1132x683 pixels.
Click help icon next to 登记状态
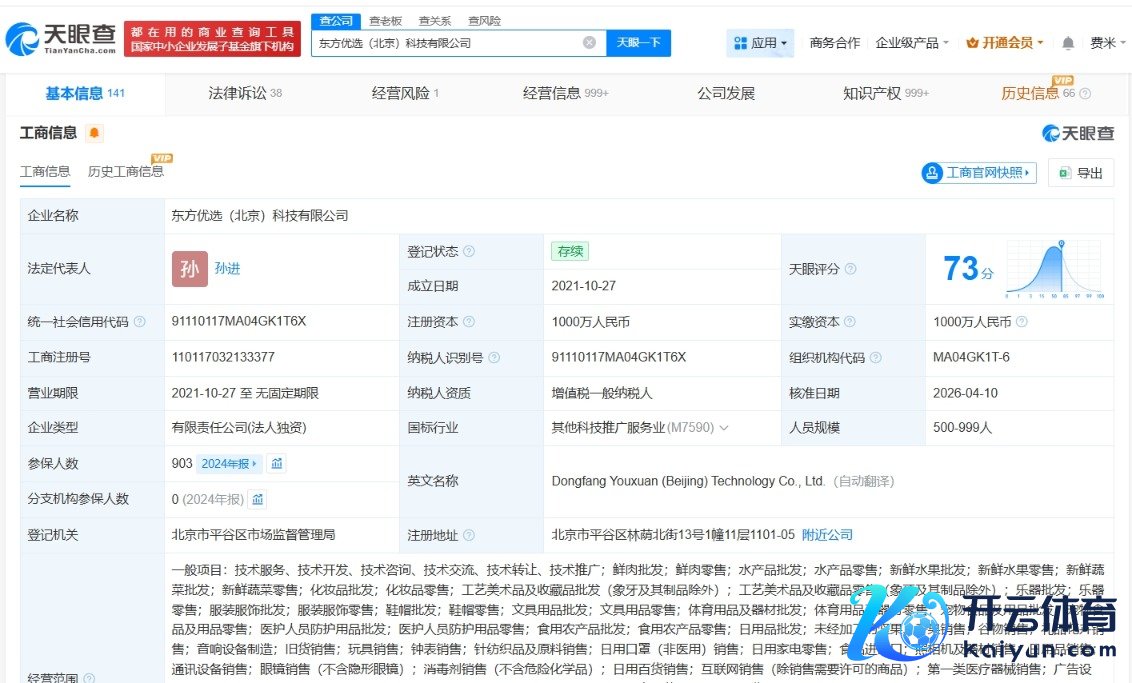point(469,252)
